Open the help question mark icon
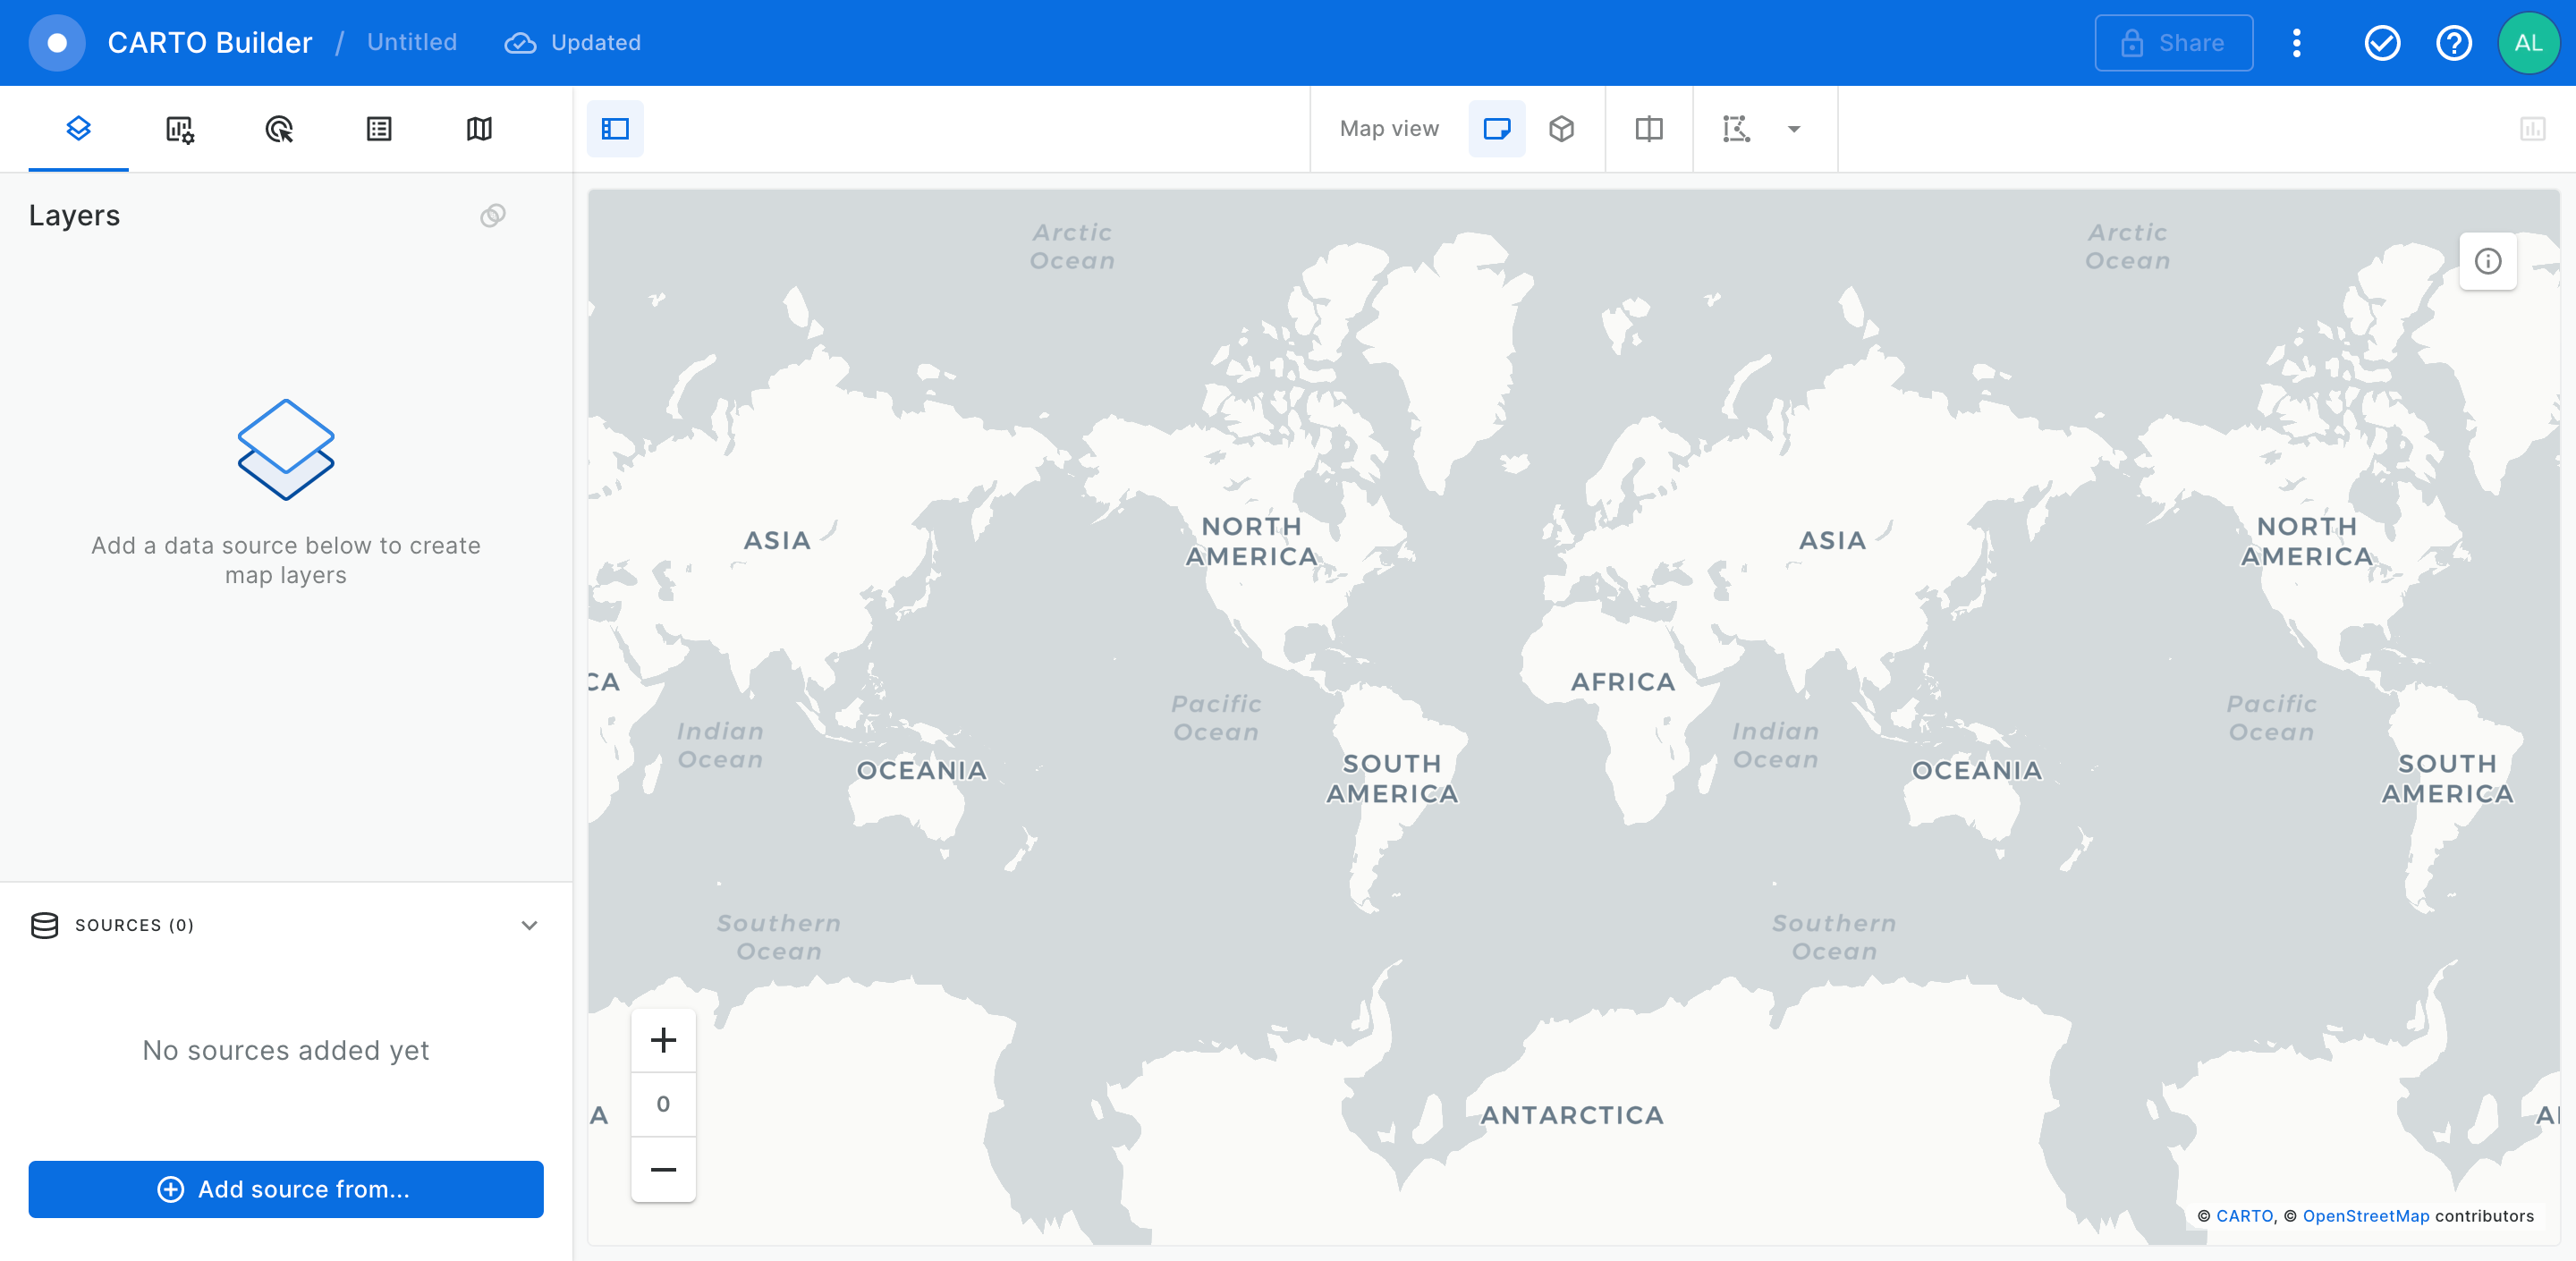 pos(2453,43)
